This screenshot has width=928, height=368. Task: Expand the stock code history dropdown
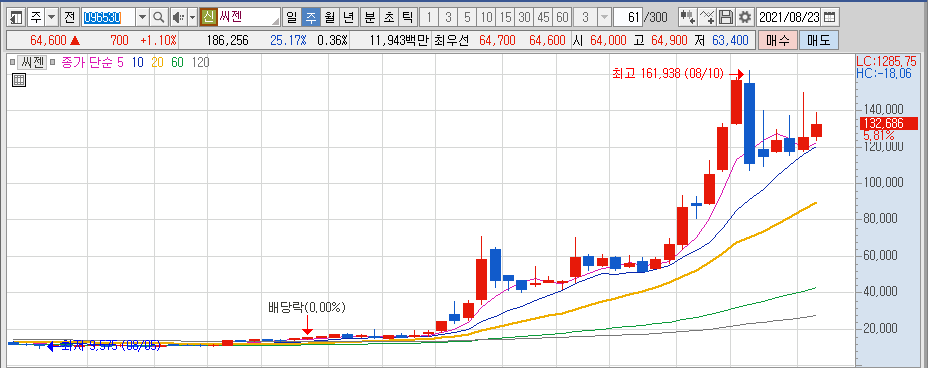tap(143, 17)
